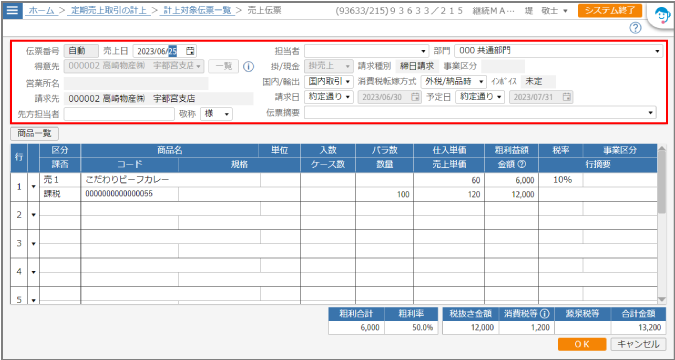675x360 pixels.
Task: Click 粗利率 value 50.0%
Action: (x=411, y=328)
